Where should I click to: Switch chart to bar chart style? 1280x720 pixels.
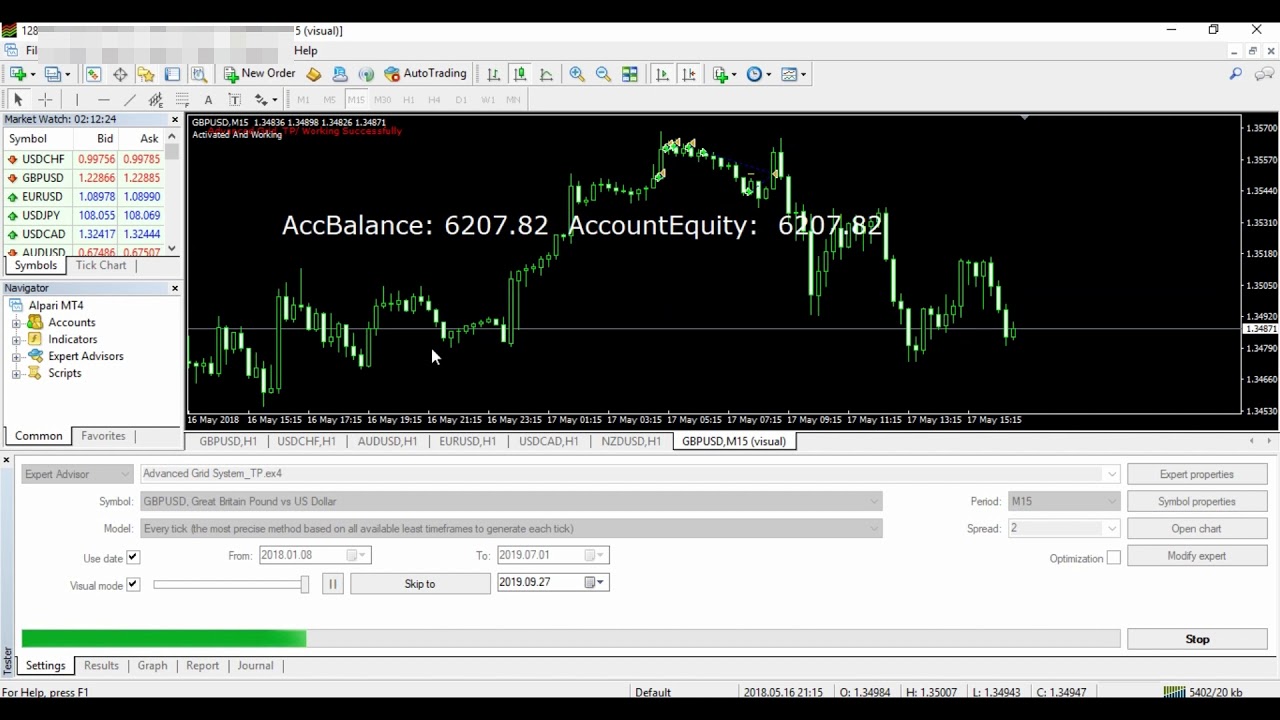pyautogui.click(x=494, y=74)
